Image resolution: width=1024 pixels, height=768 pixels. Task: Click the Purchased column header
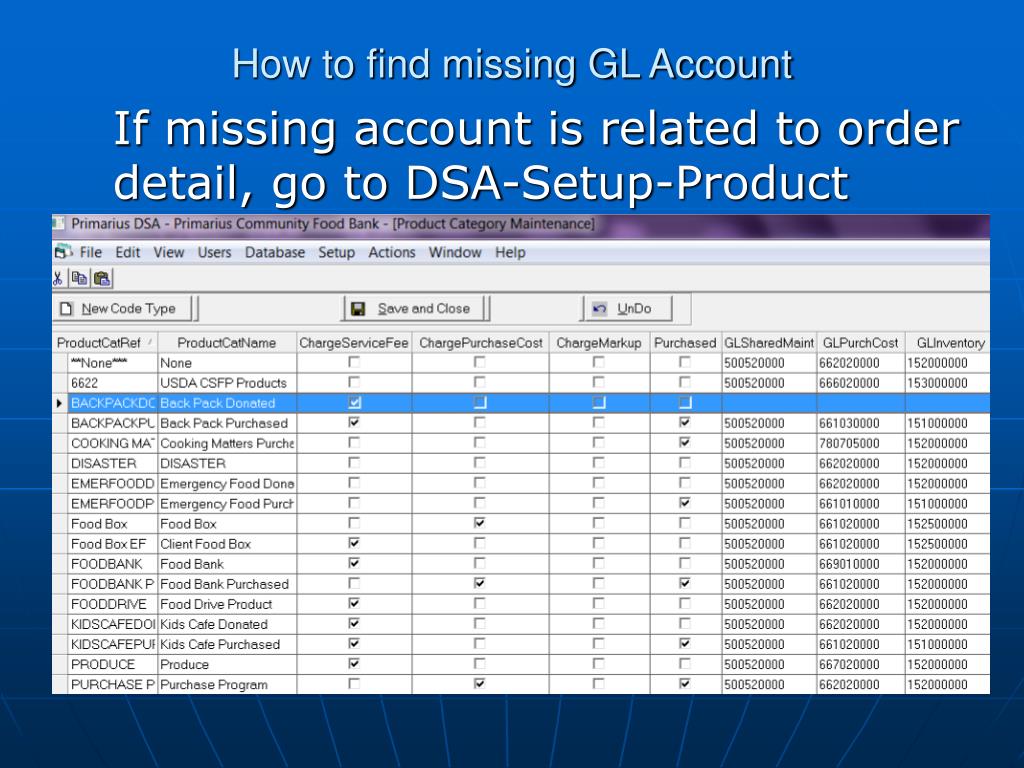point(685,343)
